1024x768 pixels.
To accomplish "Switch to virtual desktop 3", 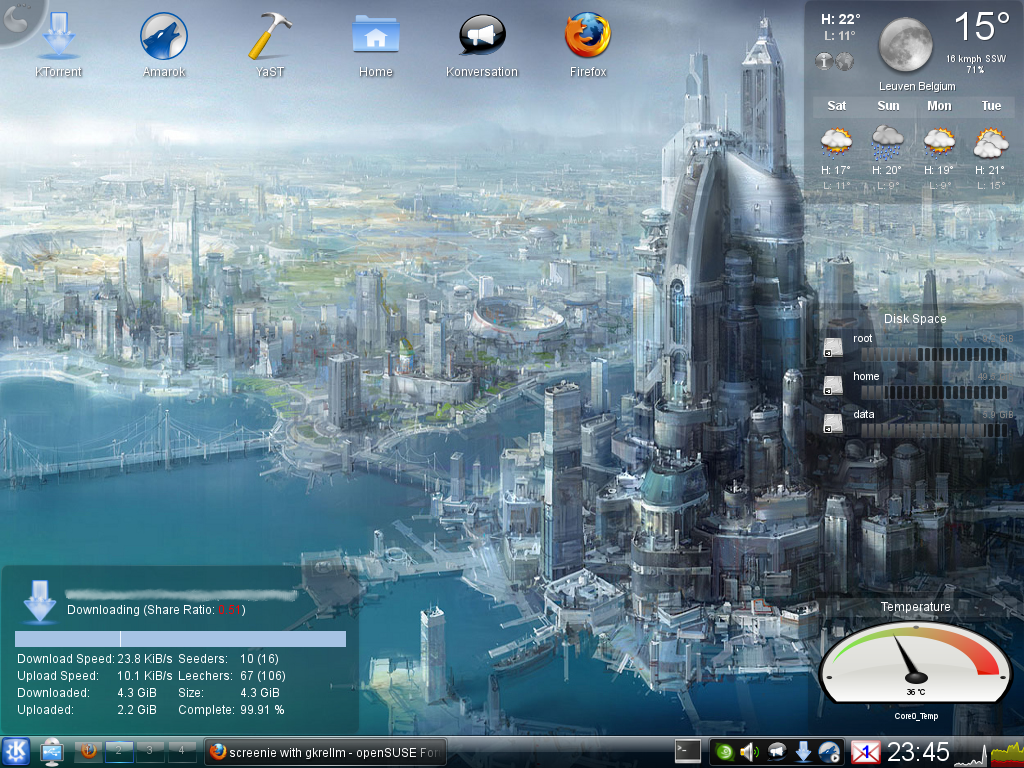I will point(150,751).
